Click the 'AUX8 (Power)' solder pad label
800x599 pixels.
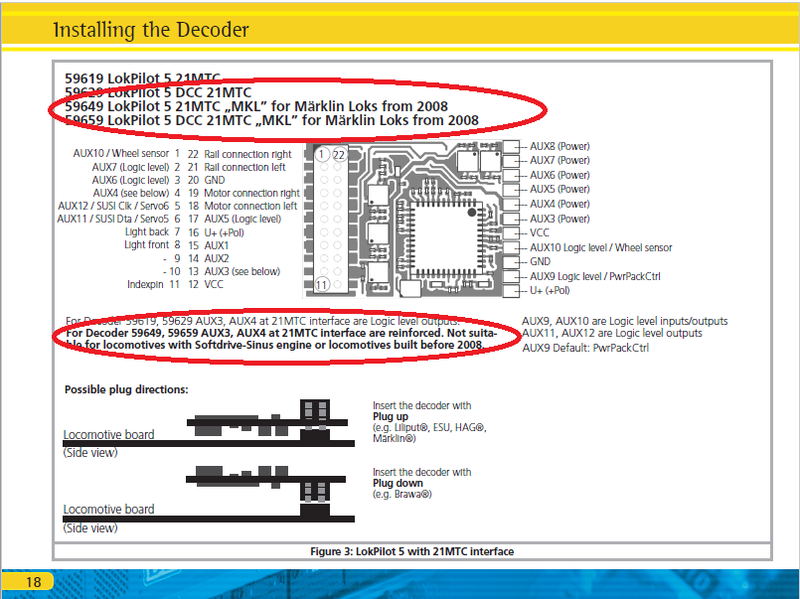coord(560,146)
